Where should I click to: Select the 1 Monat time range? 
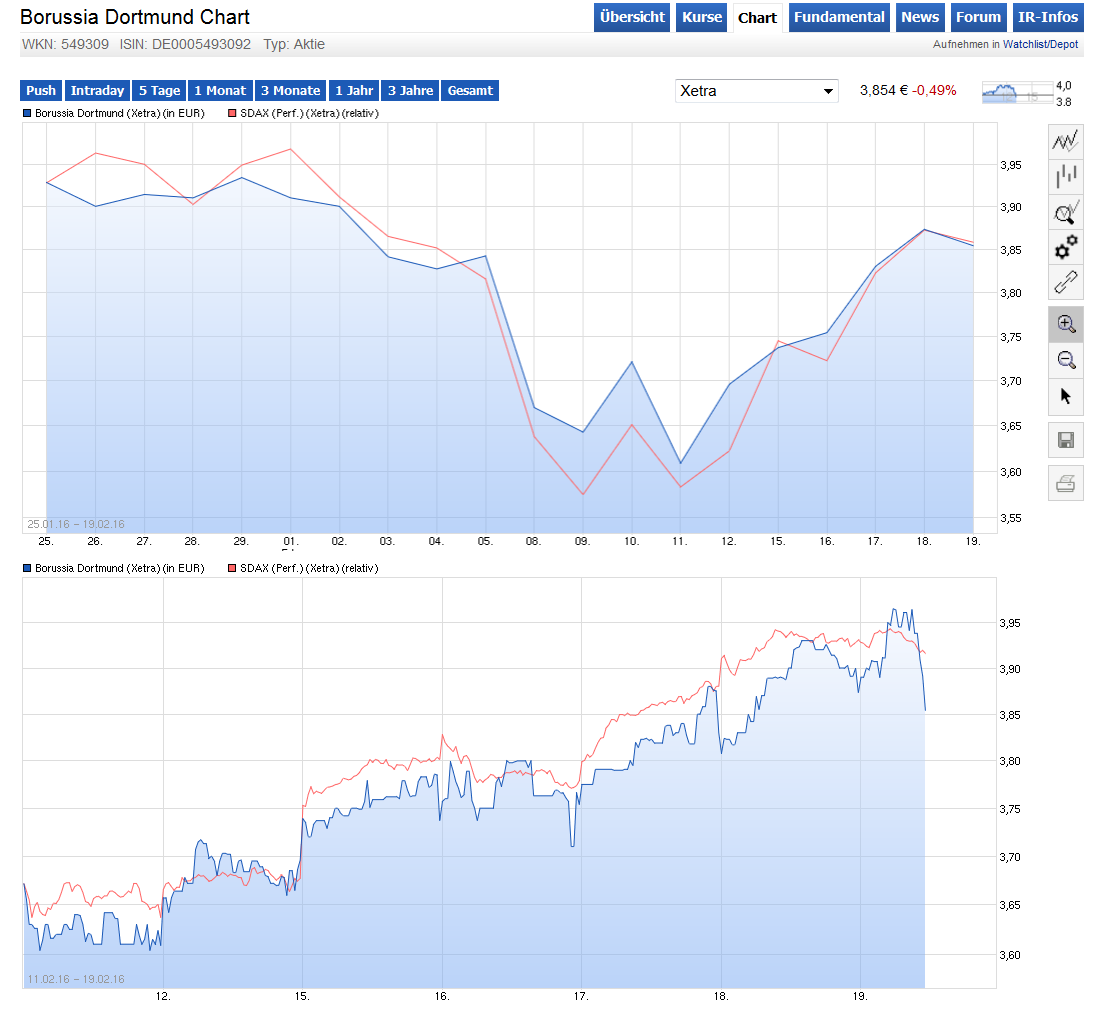pos(221,91)
